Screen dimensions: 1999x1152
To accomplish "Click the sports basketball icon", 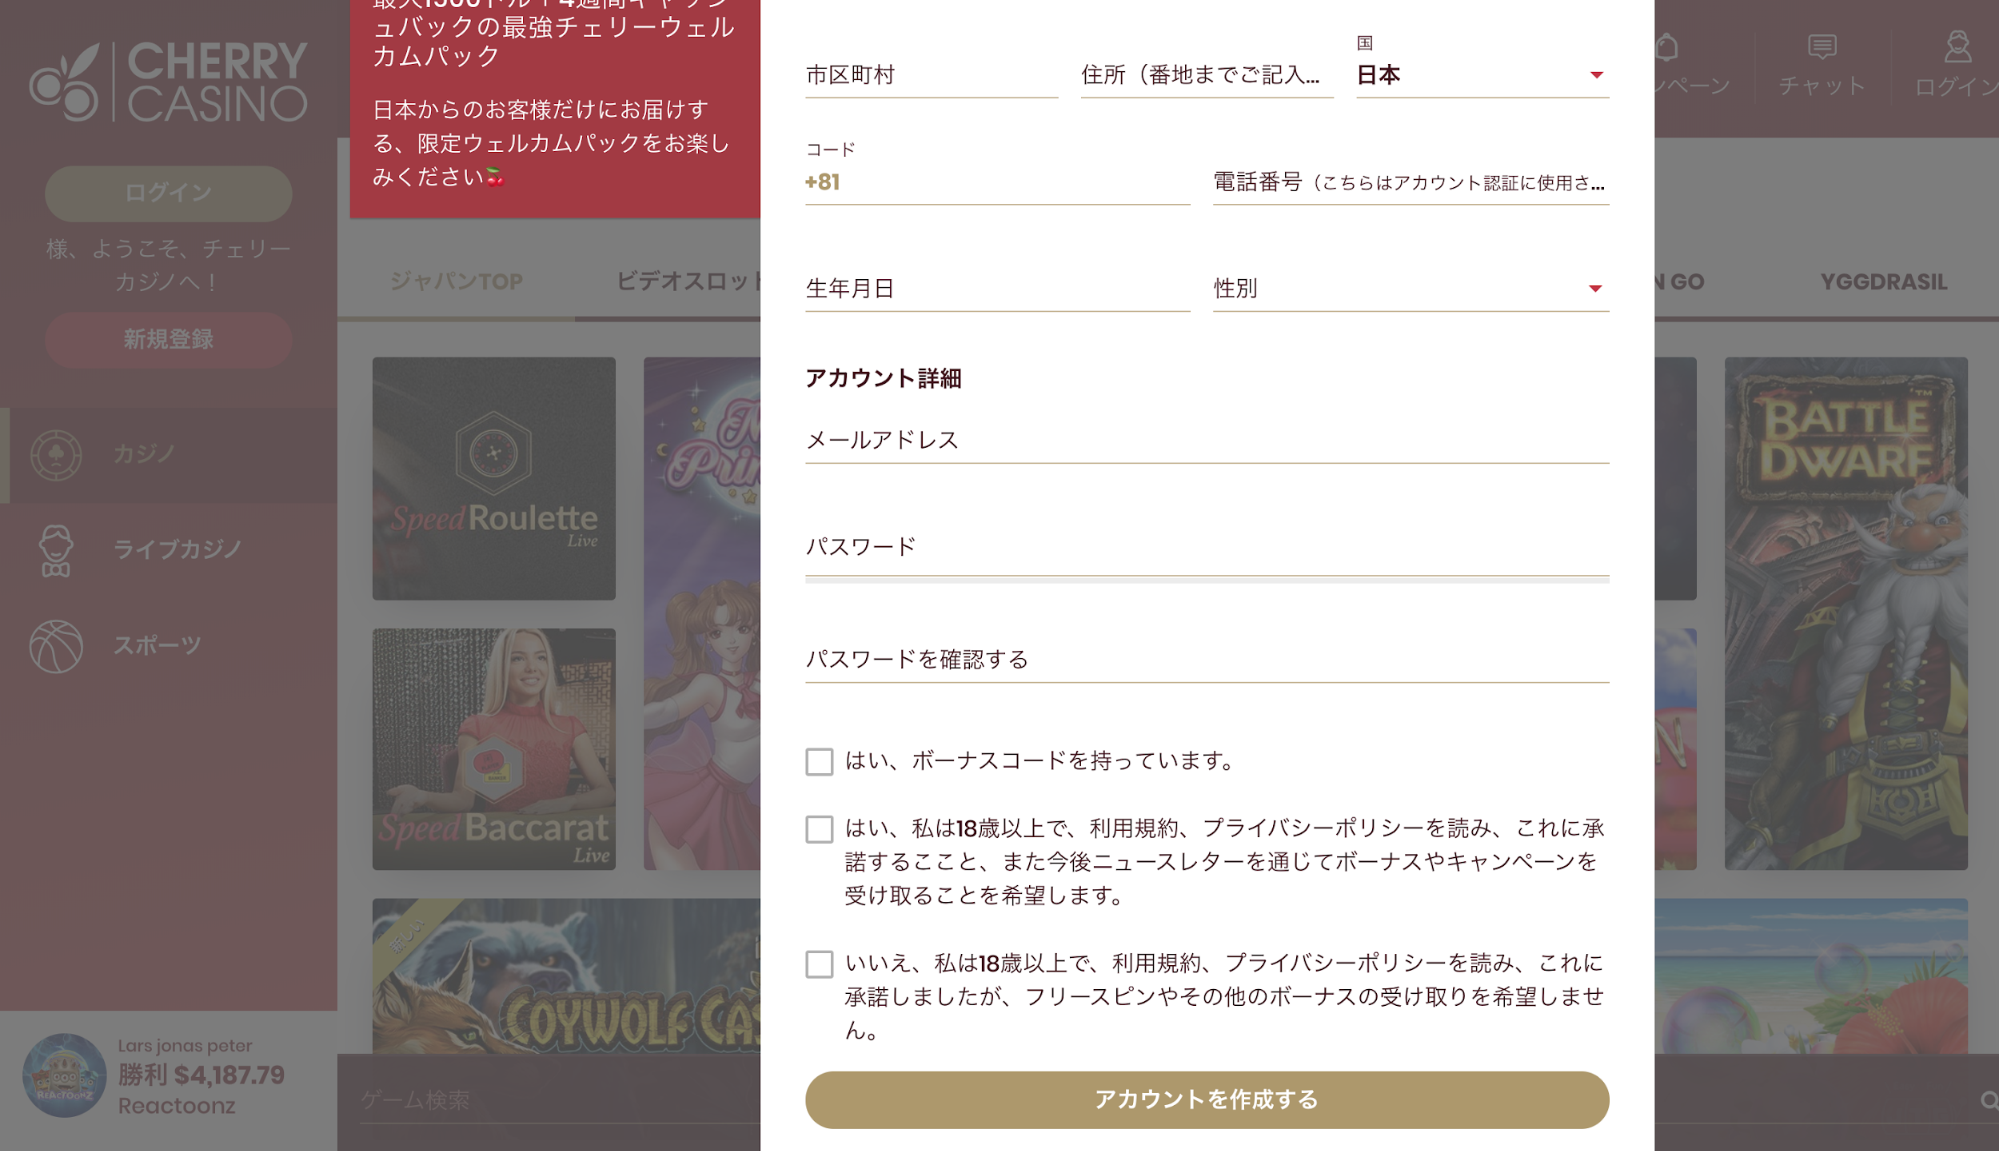I will (x=56, y=646).
